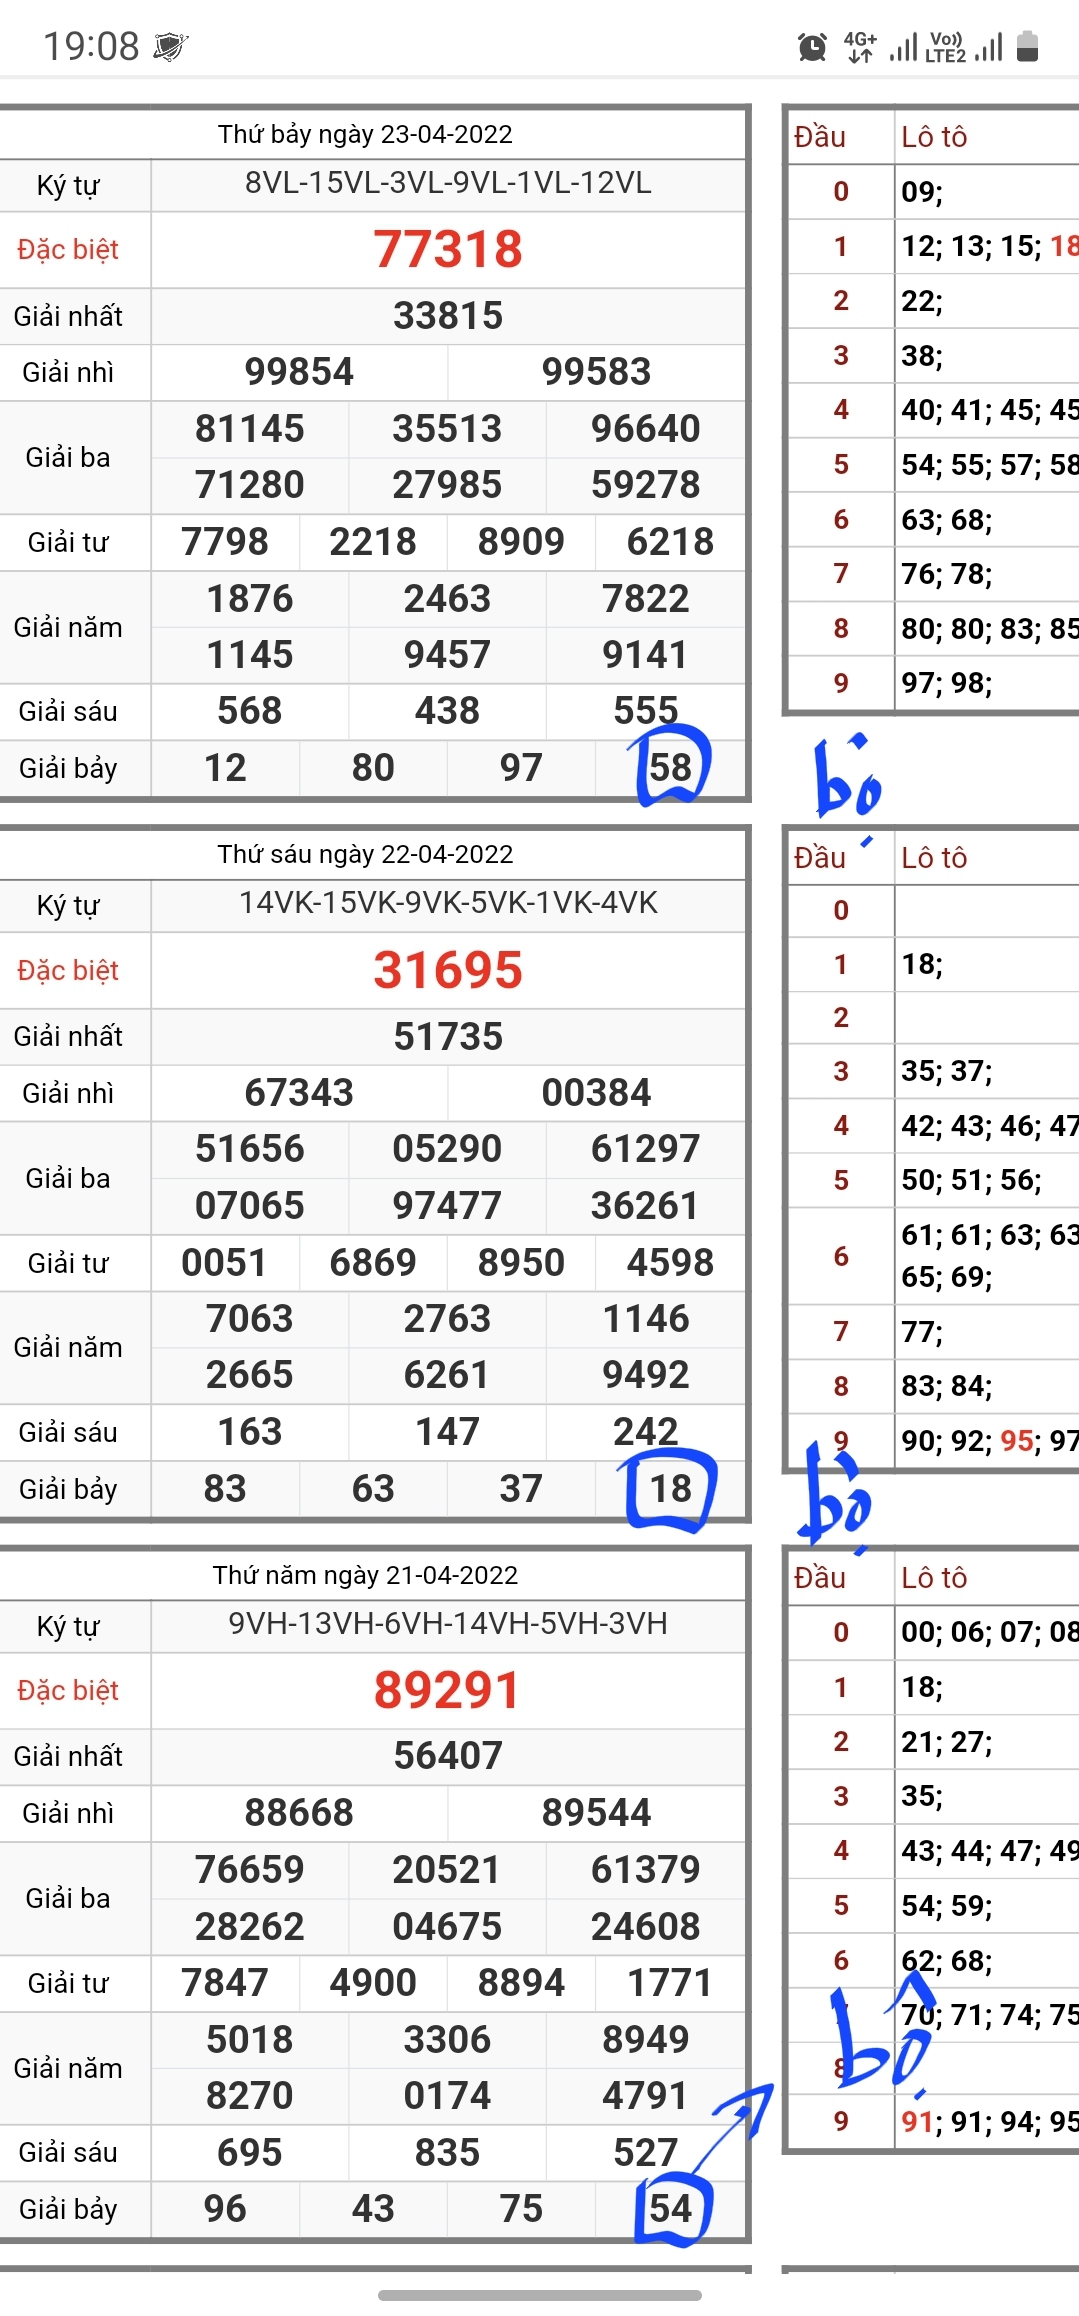Tap the circled number 58 in Giải bảy
Viewport: 1079px width, 2316px height.
[670, 768]
